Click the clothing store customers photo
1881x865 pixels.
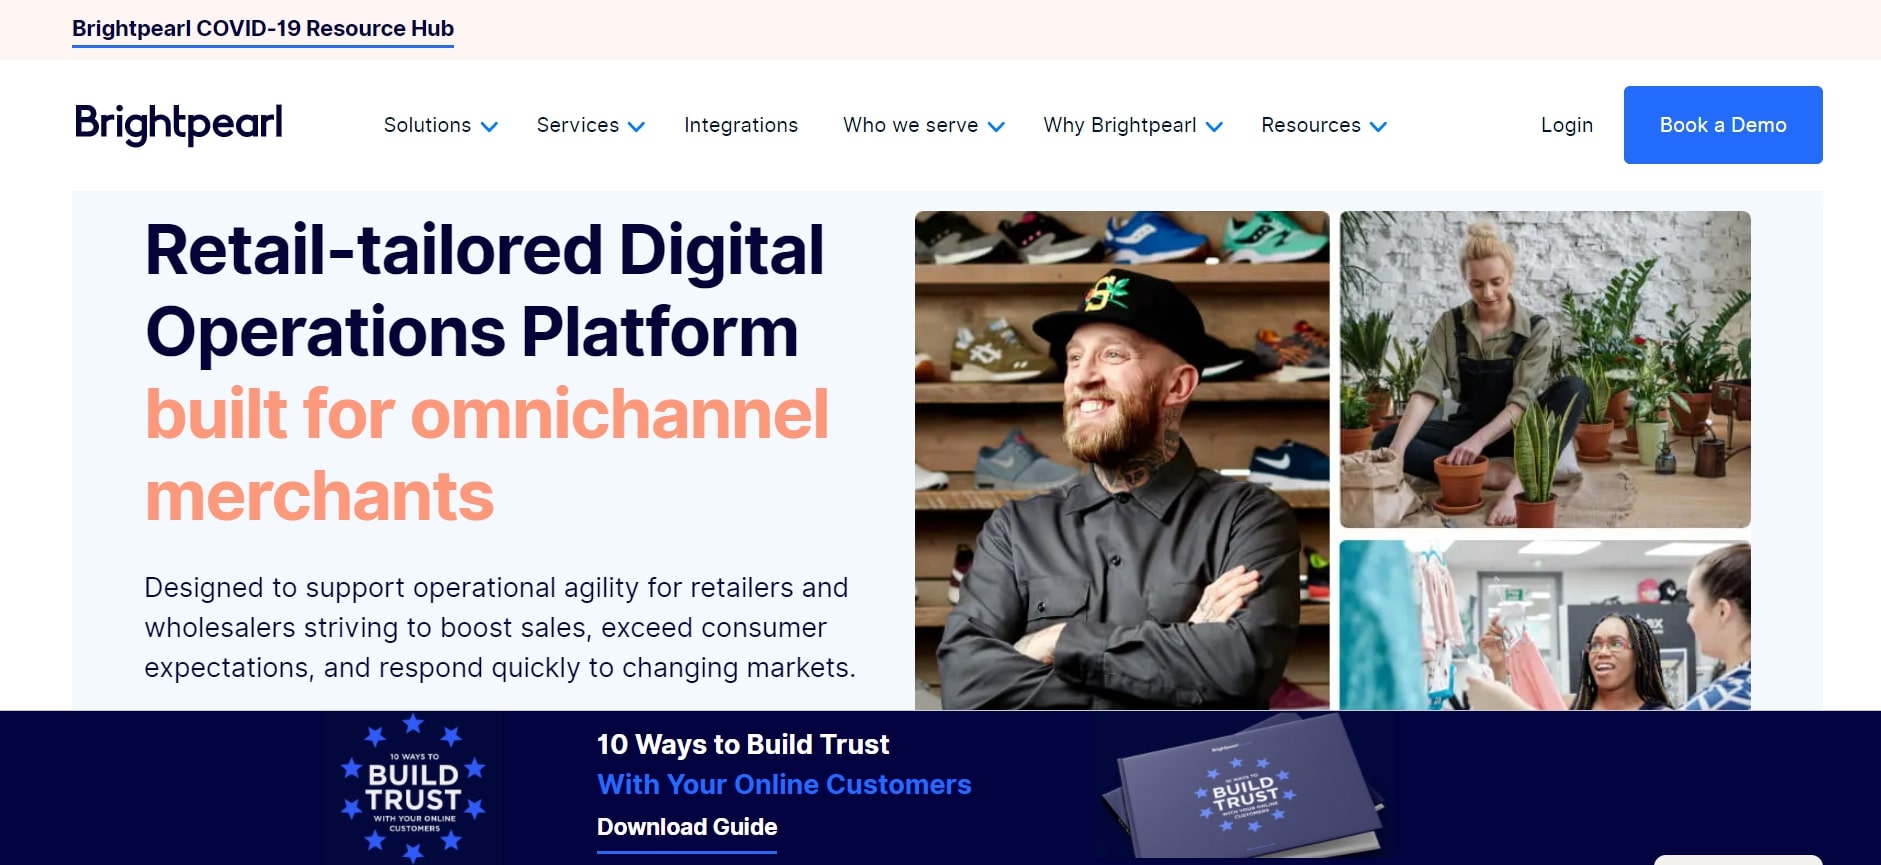pos(1545,625)
